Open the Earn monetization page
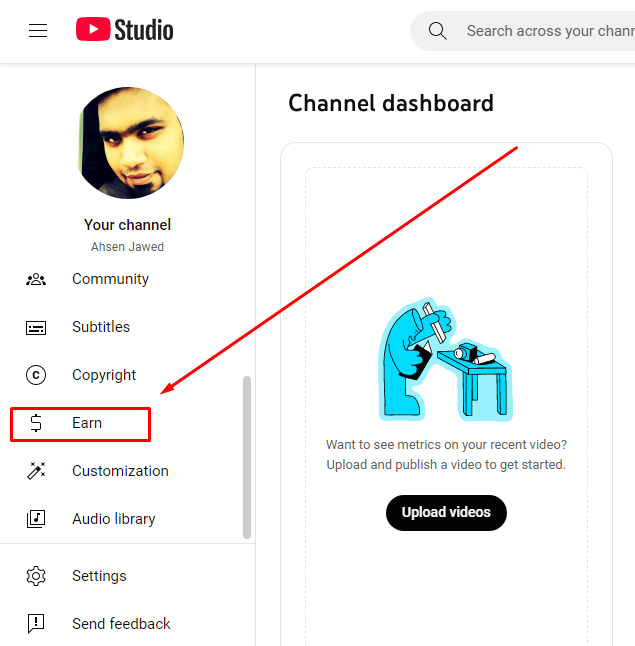The height and width of the screenshot is (646, 635). (87, 423)
